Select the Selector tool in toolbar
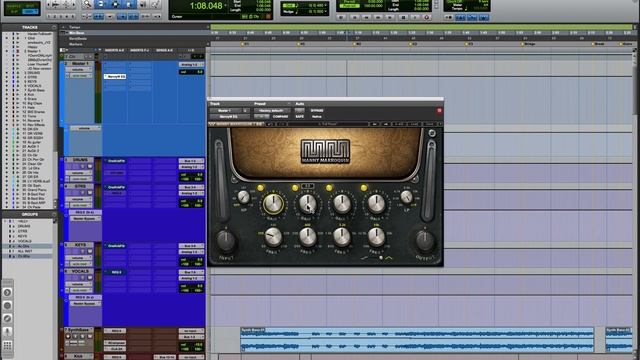Screen dimensions: 640x360 point(115,4)
